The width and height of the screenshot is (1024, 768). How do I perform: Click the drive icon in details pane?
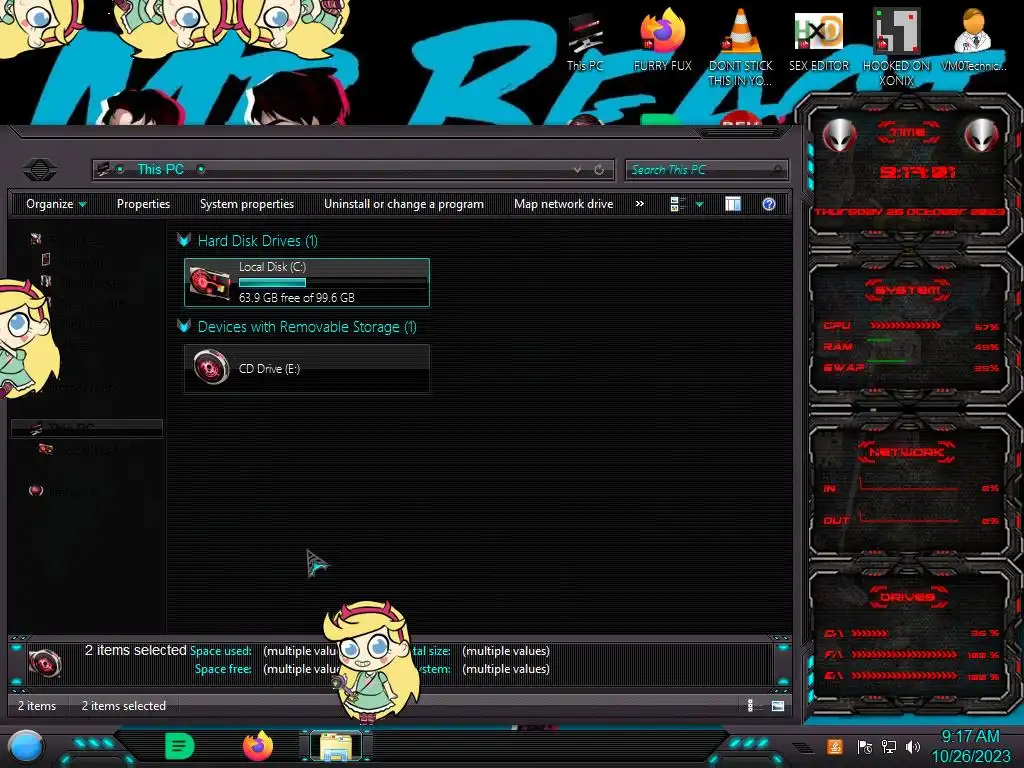tap(45, 662)
